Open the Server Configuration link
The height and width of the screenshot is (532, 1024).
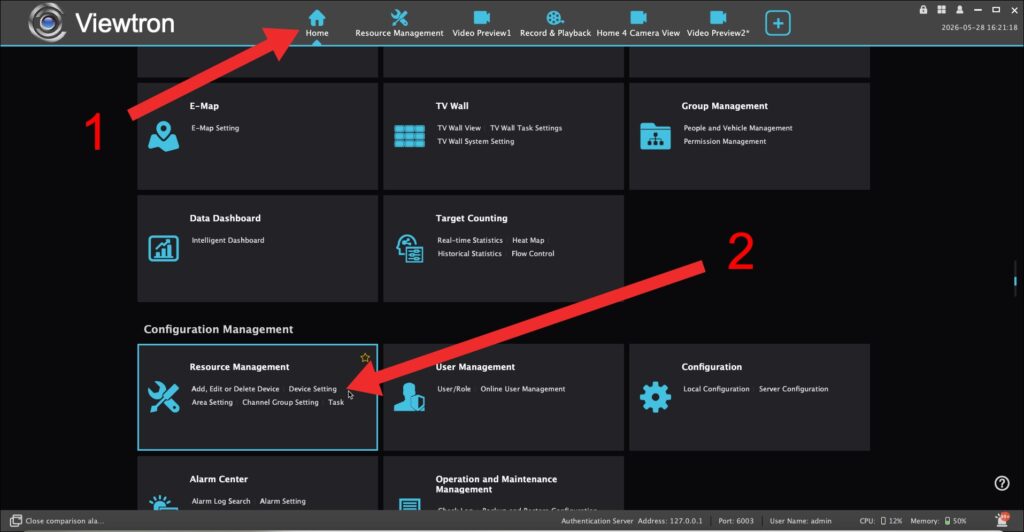(x=793, y=389)
